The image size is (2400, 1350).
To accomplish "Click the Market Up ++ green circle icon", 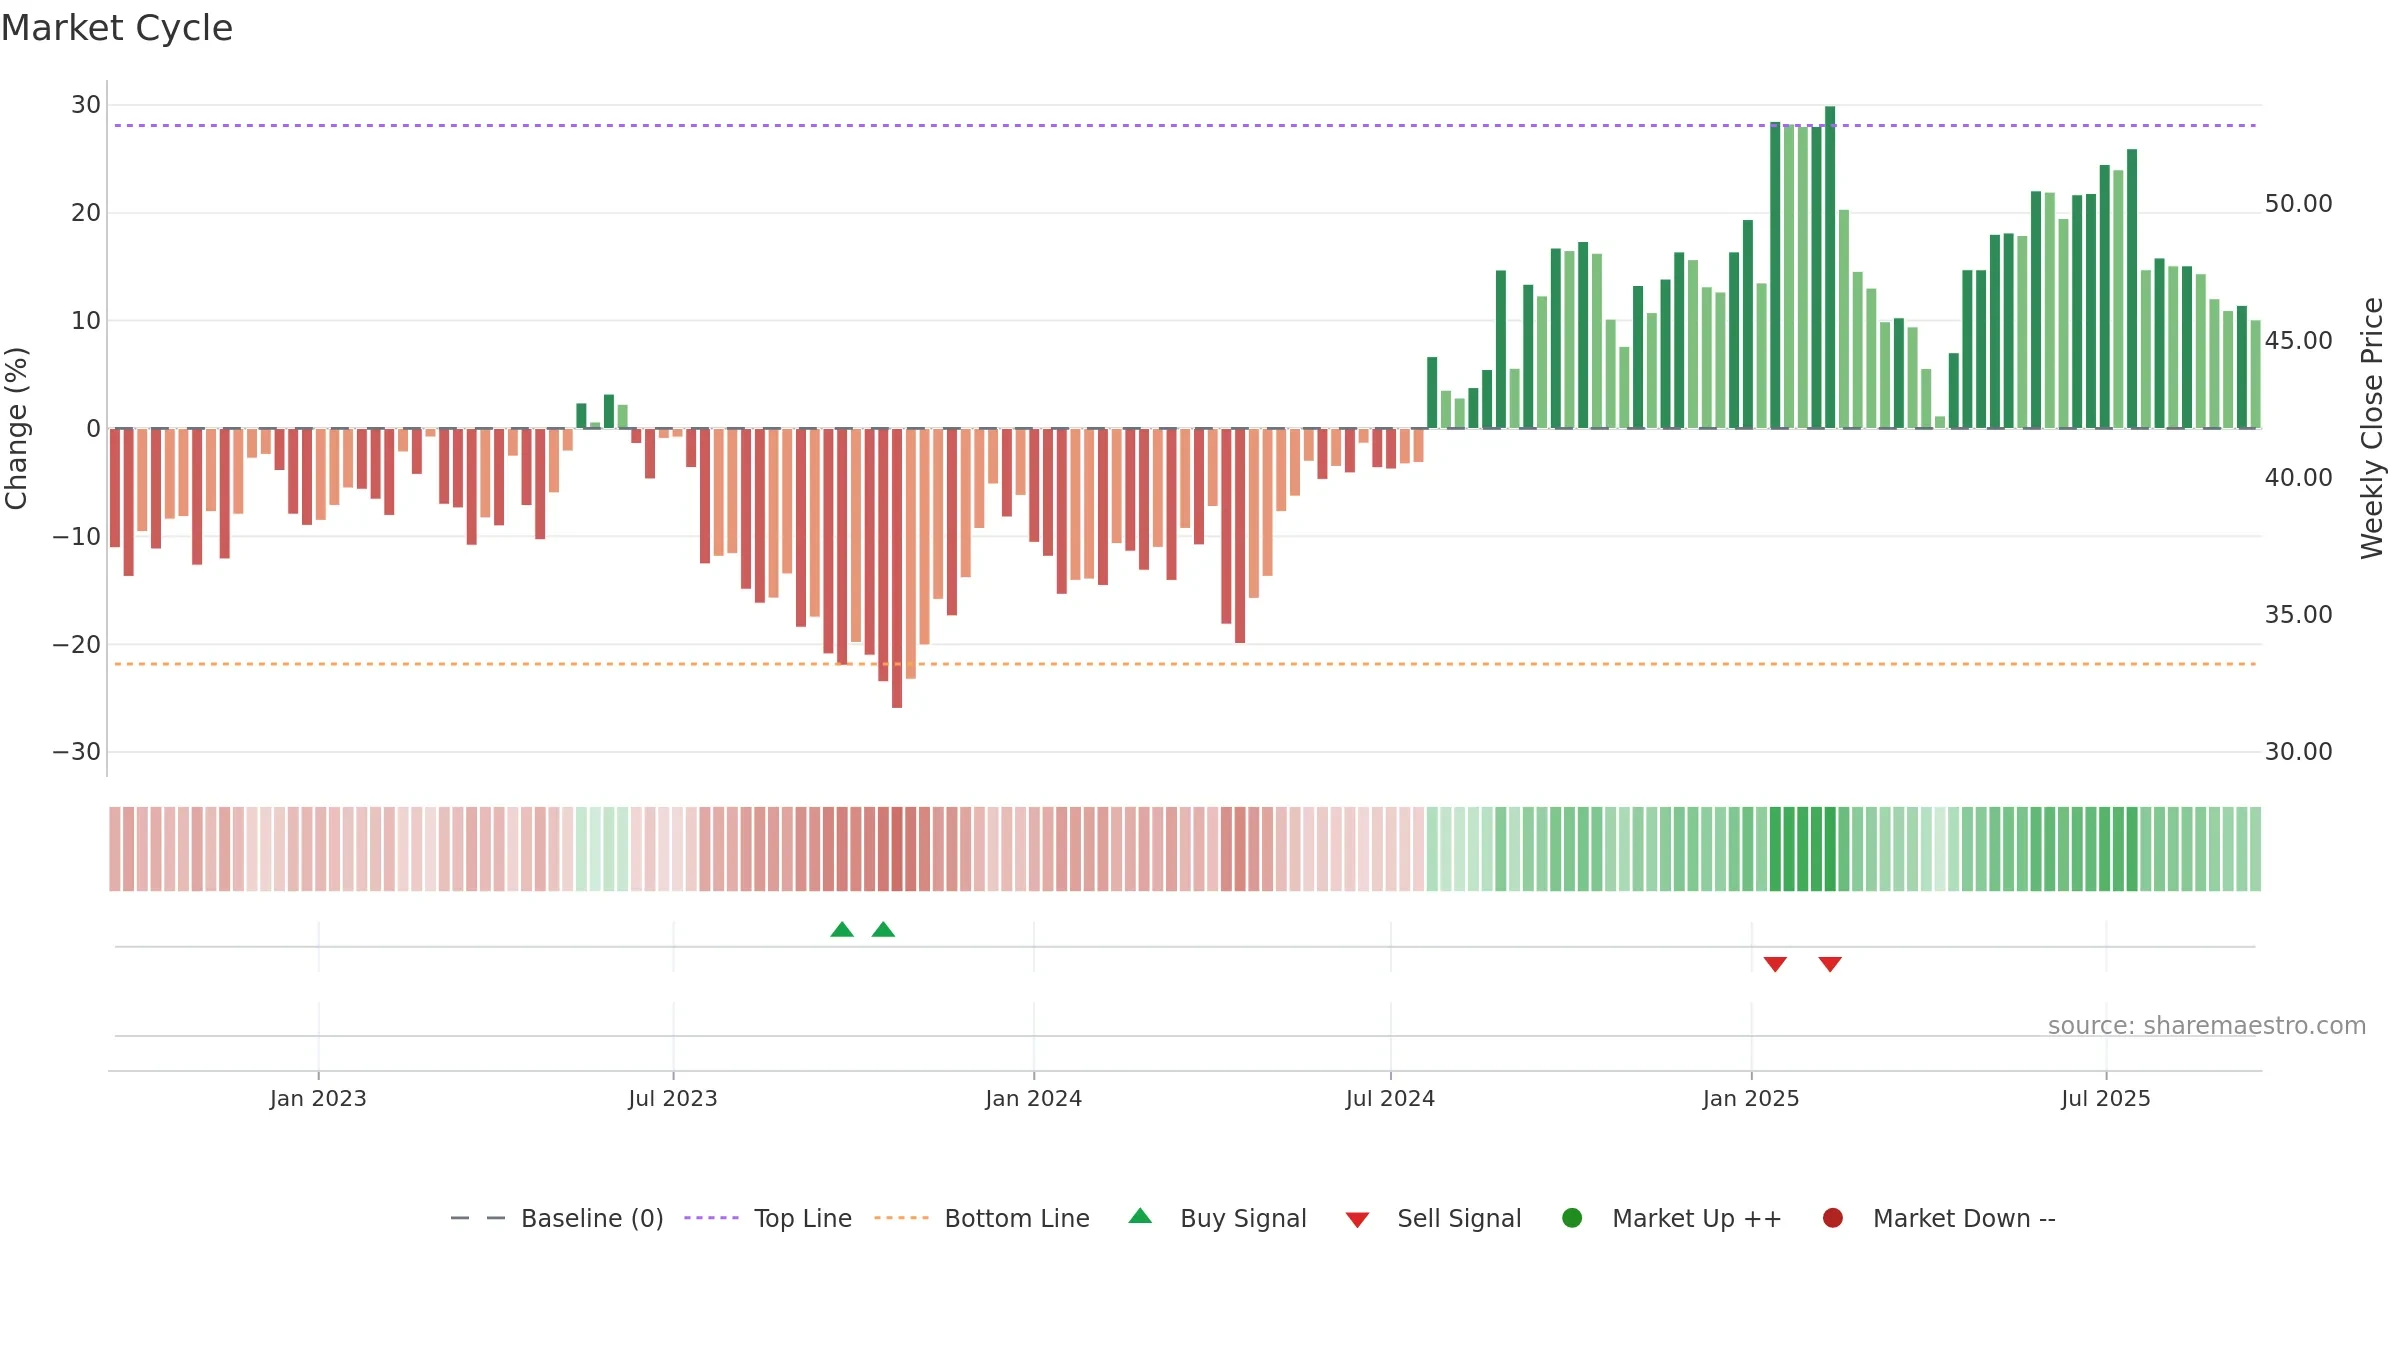I will [x=1572, y=1218].
